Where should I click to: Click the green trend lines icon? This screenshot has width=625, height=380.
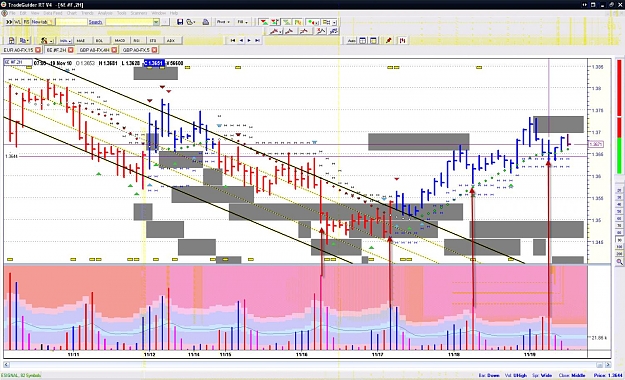287,22
